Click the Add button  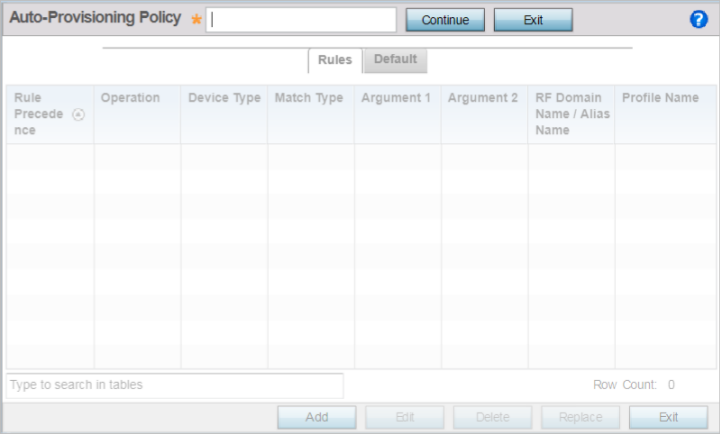(317, 417)
